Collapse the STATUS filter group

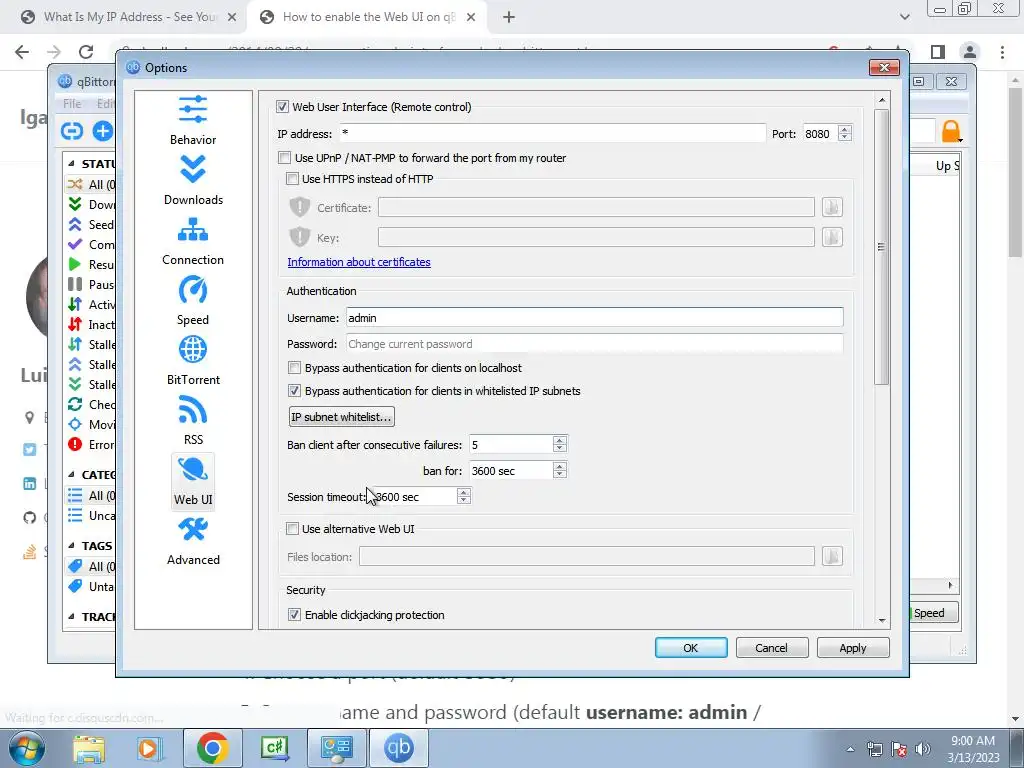coord(71,163)
